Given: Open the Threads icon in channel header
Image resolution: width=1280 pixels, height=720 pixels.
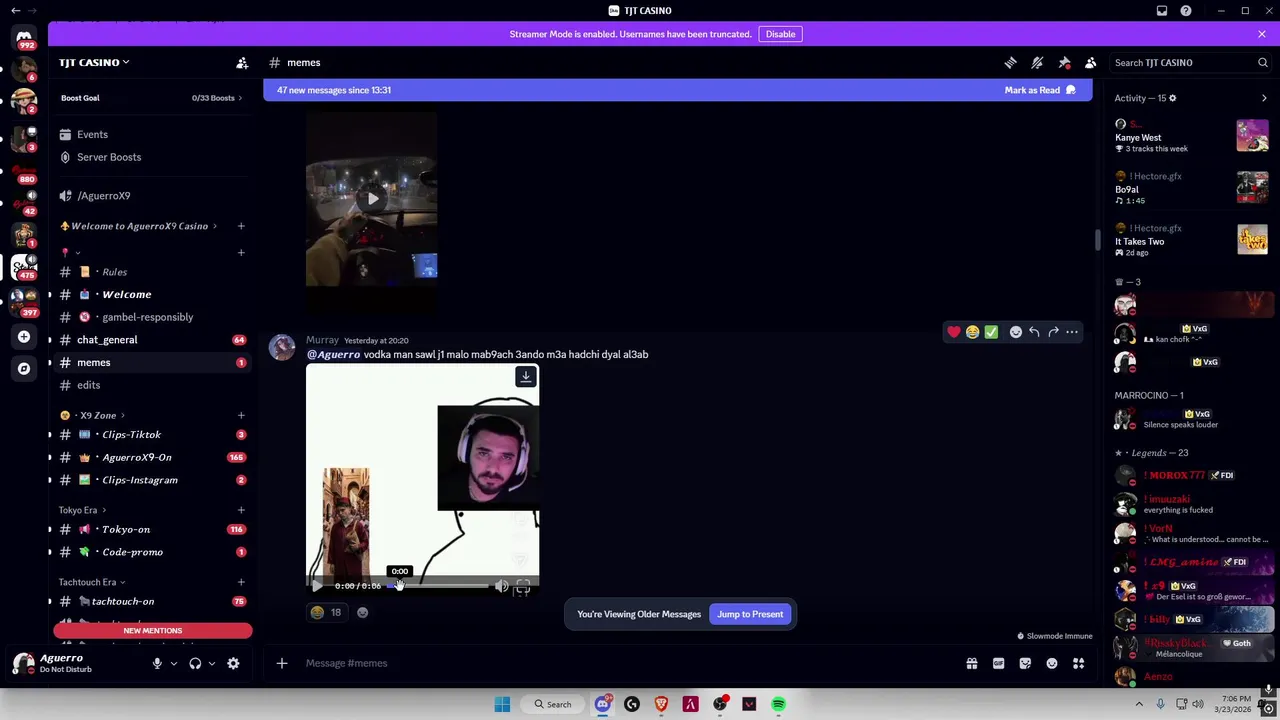Looking at the screenshot, I should click(x=1010, y=63).
